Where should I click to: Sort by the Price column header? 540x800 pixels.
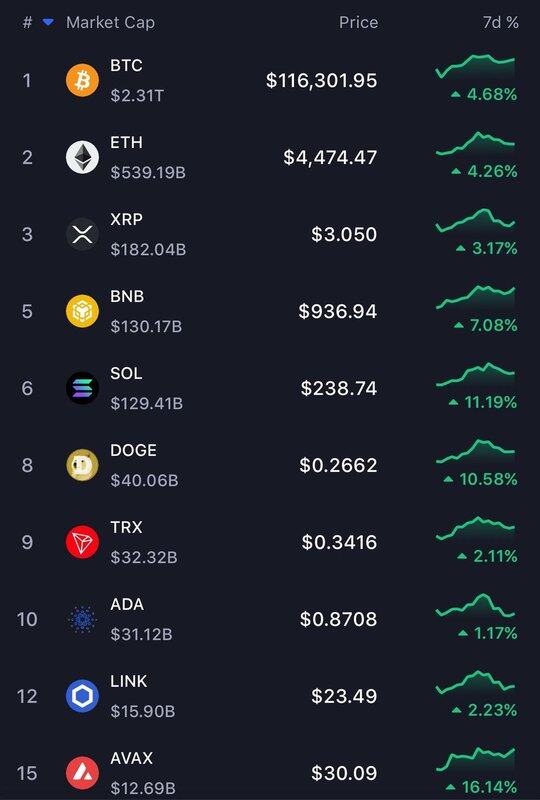pos(358,22)
